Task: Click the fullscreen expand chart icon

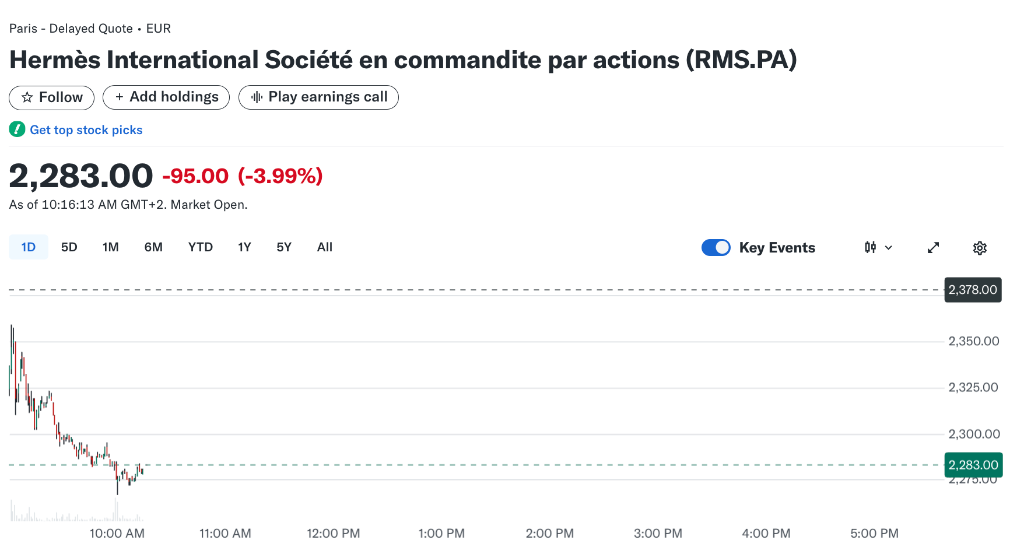Action: [933, 248]
